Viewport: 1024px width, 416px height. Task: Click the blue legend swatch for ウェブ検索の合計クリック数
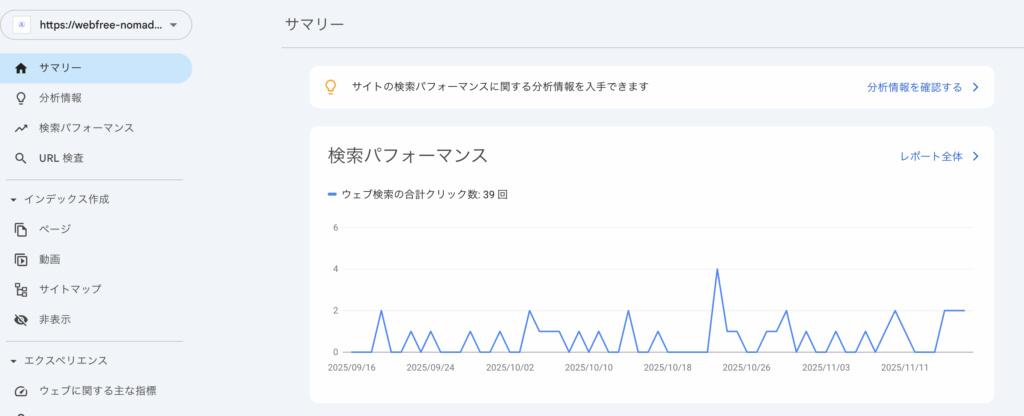click(x=332, y=194)
